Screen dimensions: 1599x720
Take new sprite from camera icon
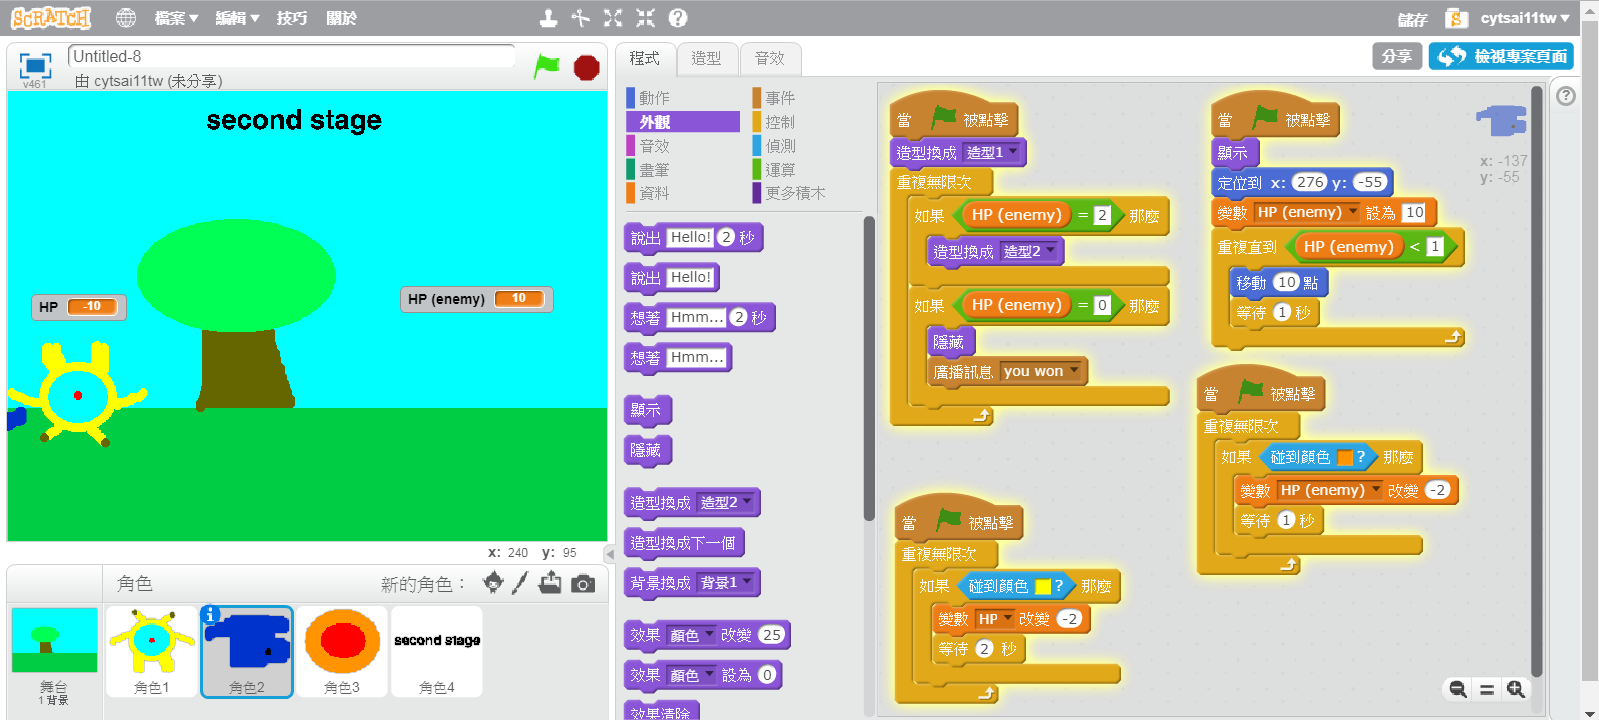pos(583,584)
